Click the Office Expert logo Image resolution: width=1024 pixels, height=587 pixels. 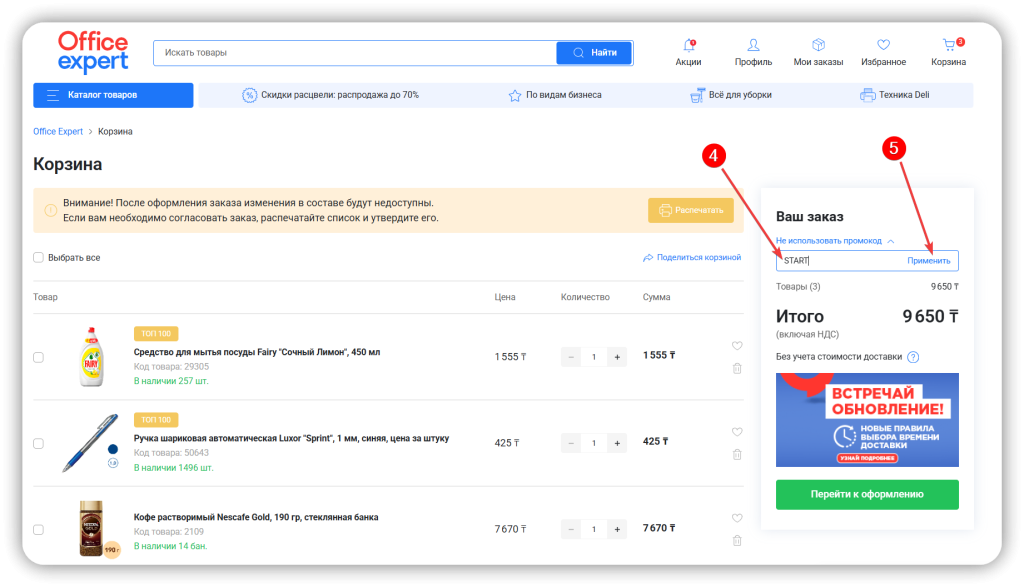tap(93, 52)
